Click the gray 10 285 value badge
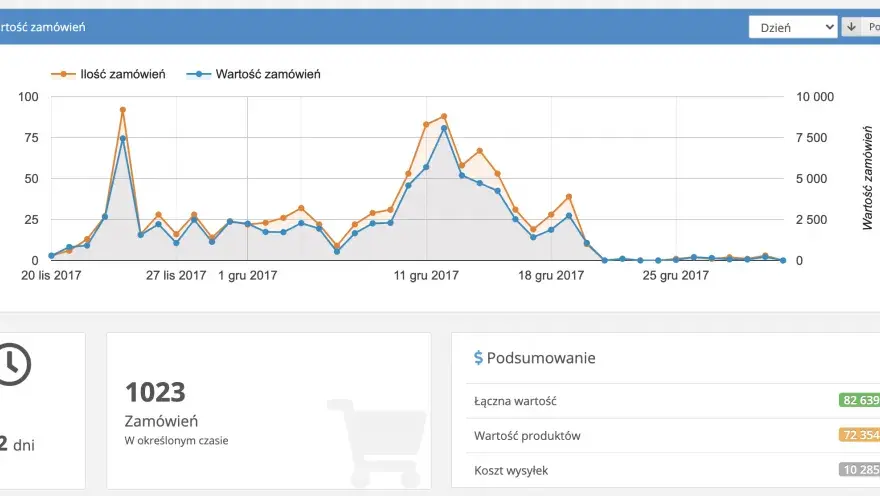880x496 pixels. [x=859, y=470]
